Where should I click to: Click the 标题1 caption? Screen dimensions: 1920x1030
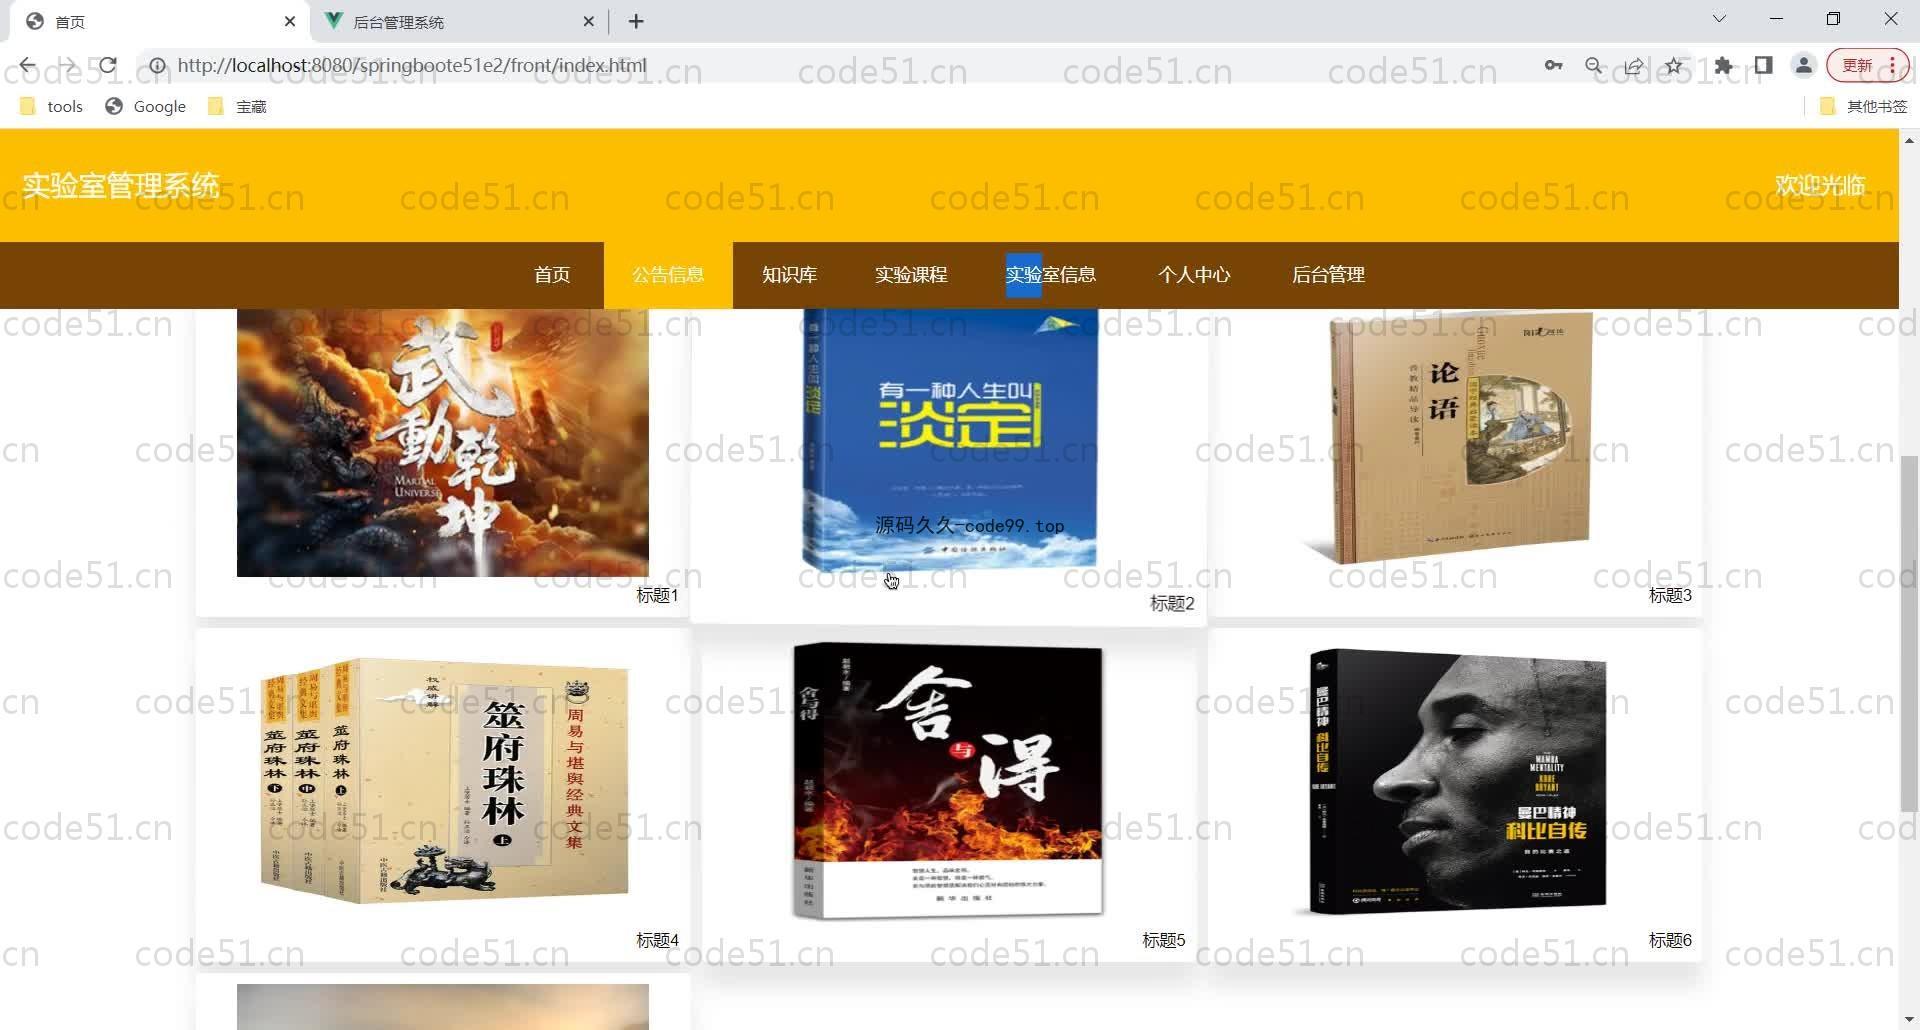[x=657, y=596]
